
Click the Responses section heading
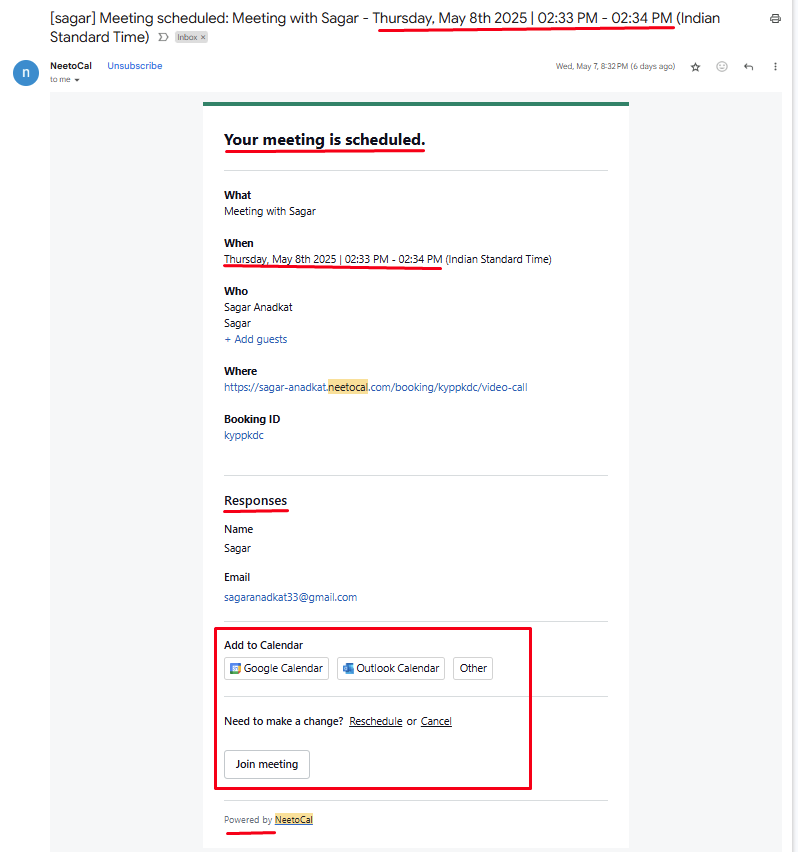coord(255,500)
